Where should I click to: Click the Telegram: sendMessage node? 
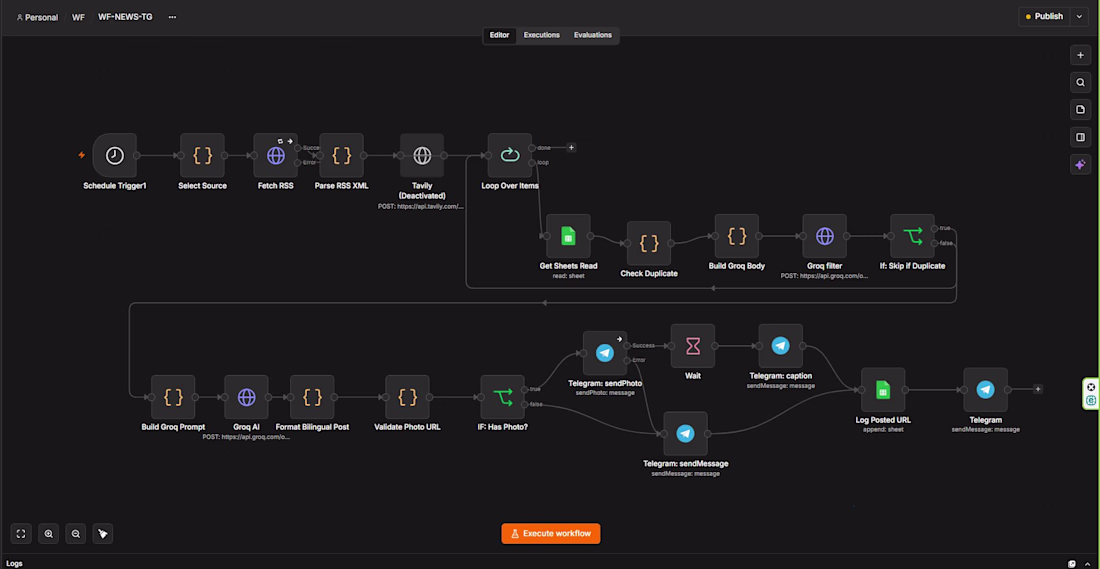685,434
